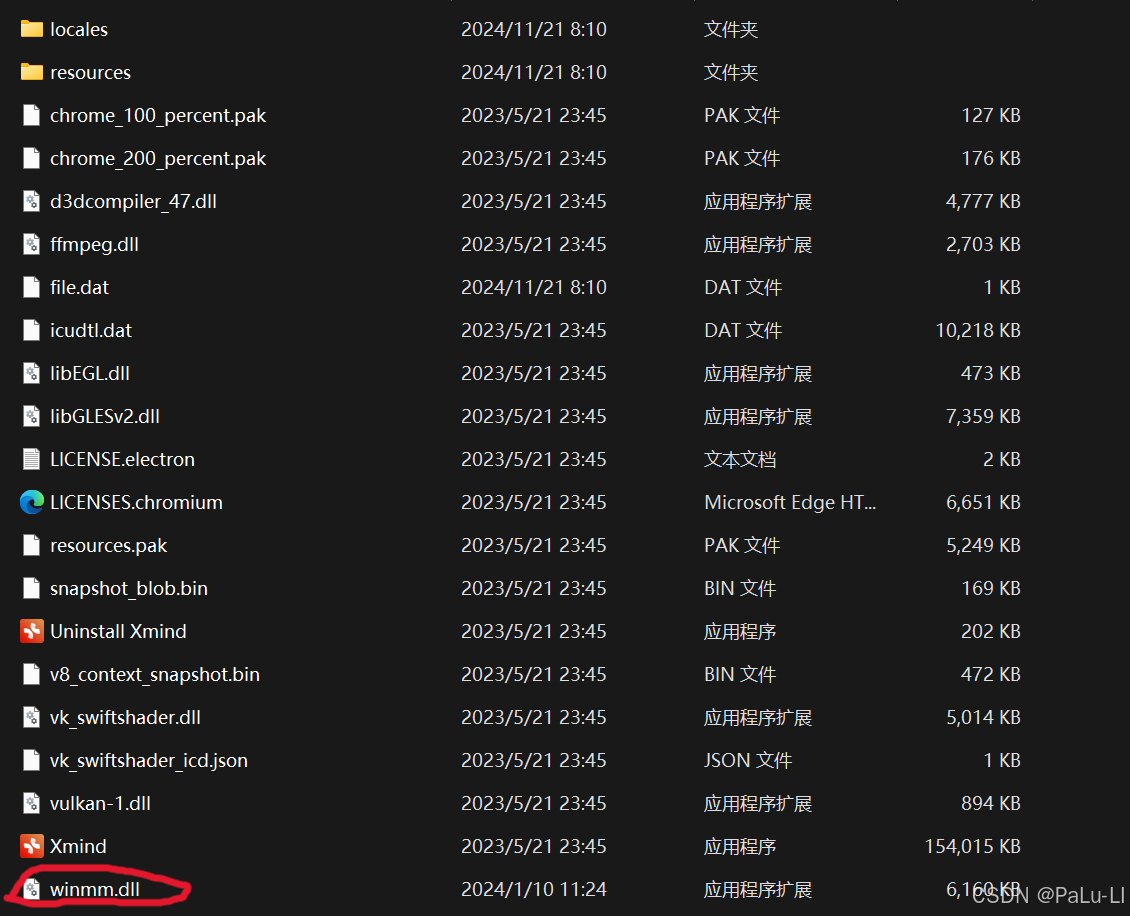Image resolution: width=1130 pixels, height=916 pixels.
Task: Select file name chrome_200_percent.pak
Action: point(158,159)
